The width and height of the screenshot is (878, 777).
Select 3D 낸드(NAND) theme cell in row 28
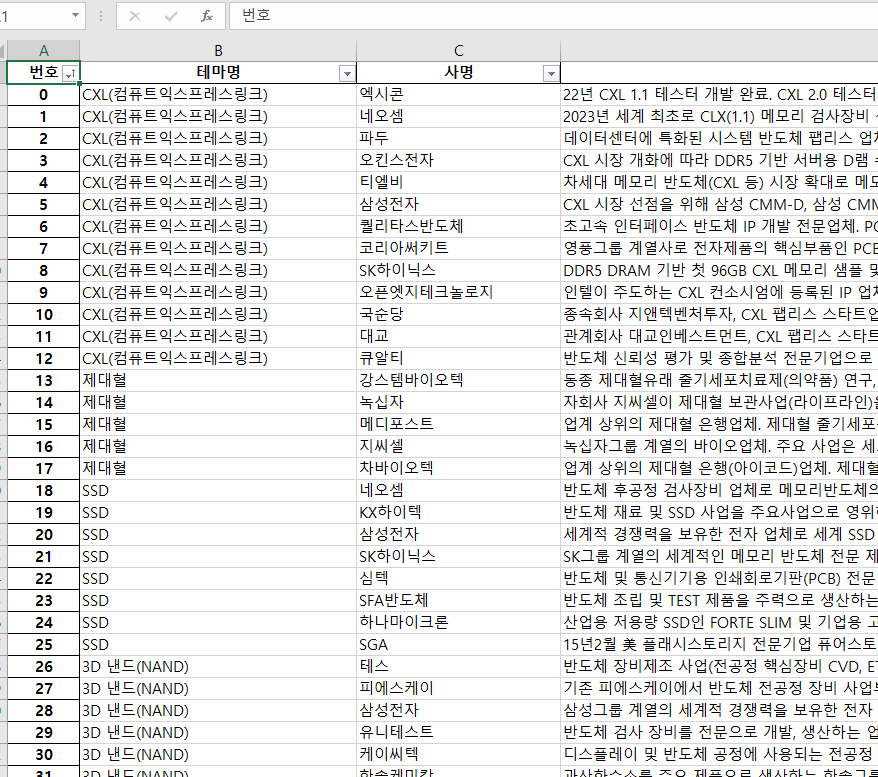coord(218,710)
